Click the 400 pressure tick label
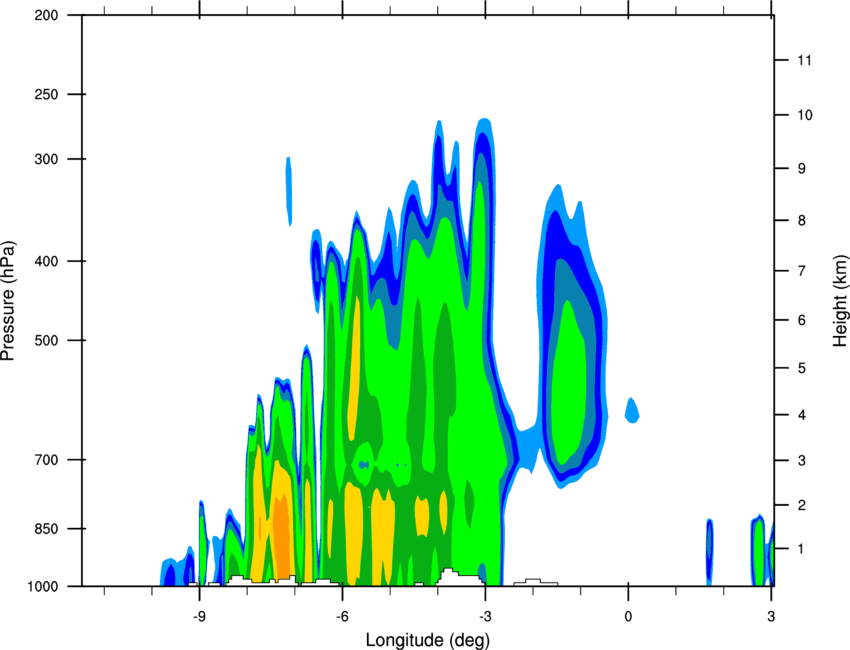The height and width of the screenshot is (650, 850). click(x=46, y=261)
